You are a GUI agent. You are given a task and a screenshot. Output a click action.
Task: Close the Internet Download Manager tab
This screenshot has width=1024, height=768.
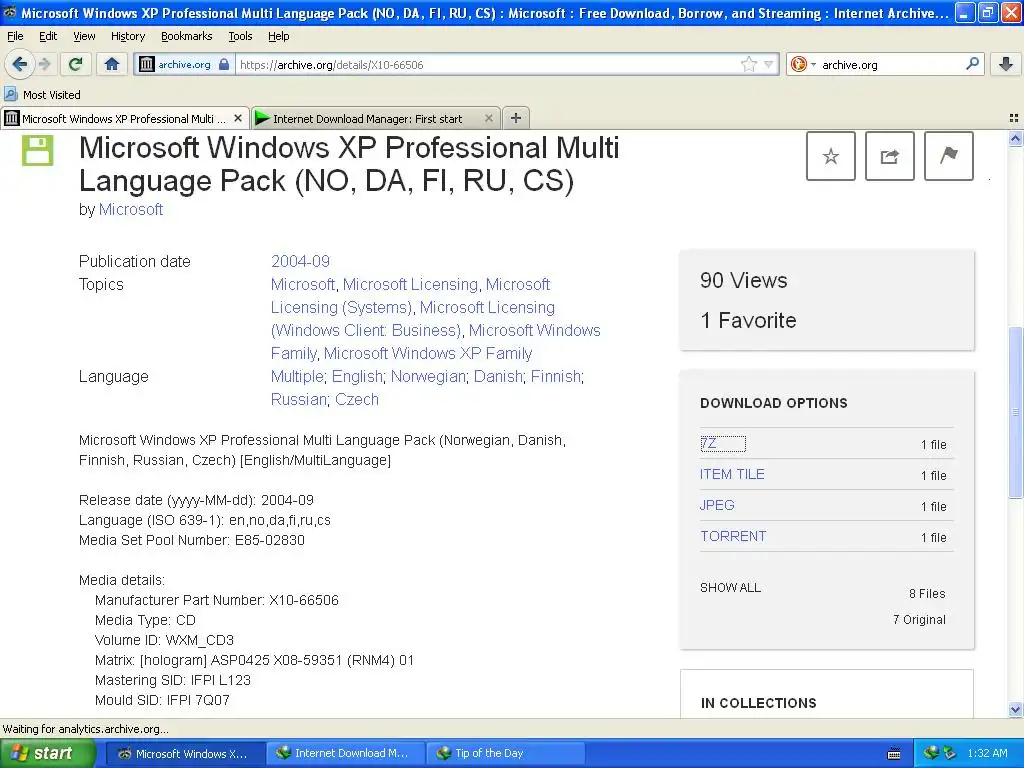[x=488, y=118]
